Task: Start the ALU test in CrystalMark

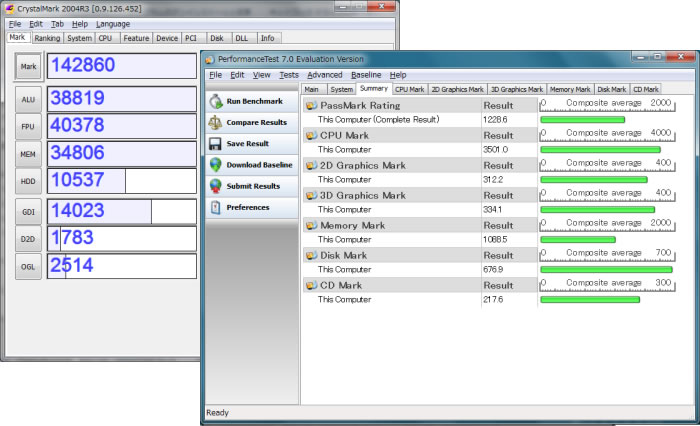Action: click(28, 99)
